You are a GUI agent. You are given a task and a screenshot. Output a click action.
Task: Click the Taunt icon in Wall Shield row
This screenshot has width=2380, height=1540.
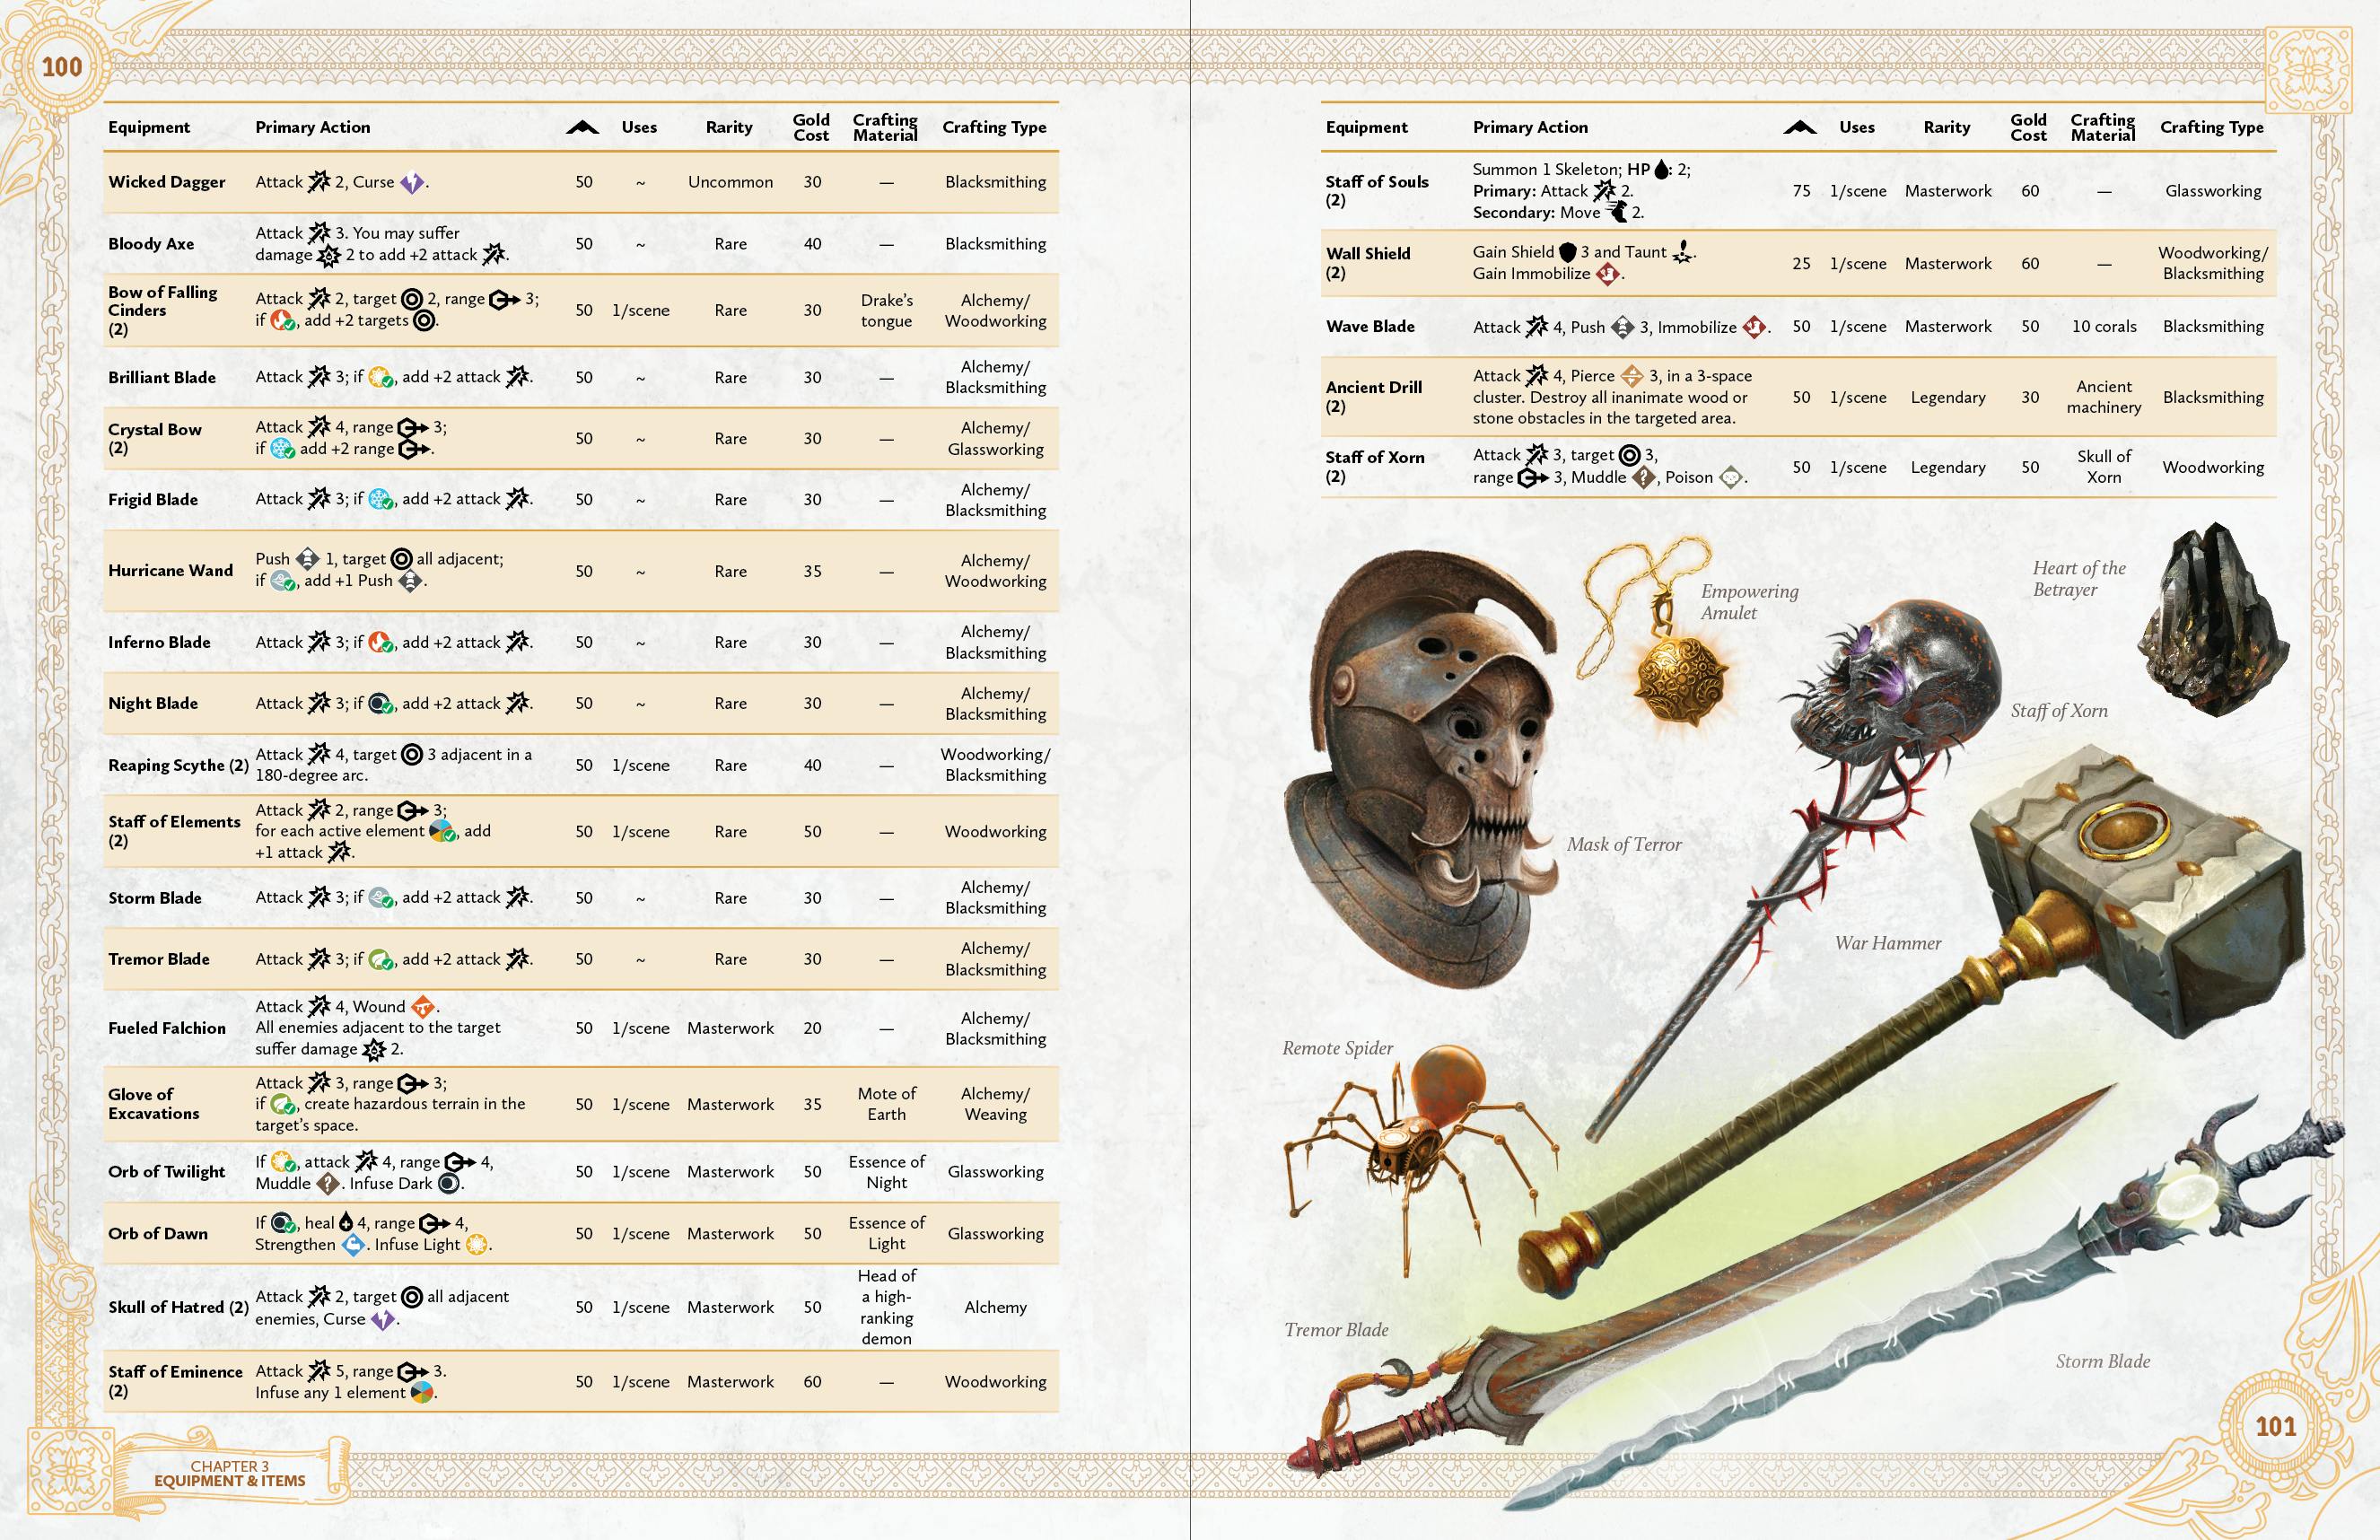[x=1683, y=252]
